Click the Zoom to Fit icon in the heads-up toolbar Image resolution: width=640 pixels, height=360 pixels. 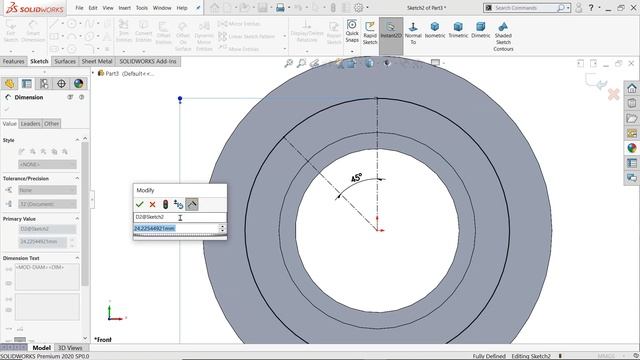point(289,63)
